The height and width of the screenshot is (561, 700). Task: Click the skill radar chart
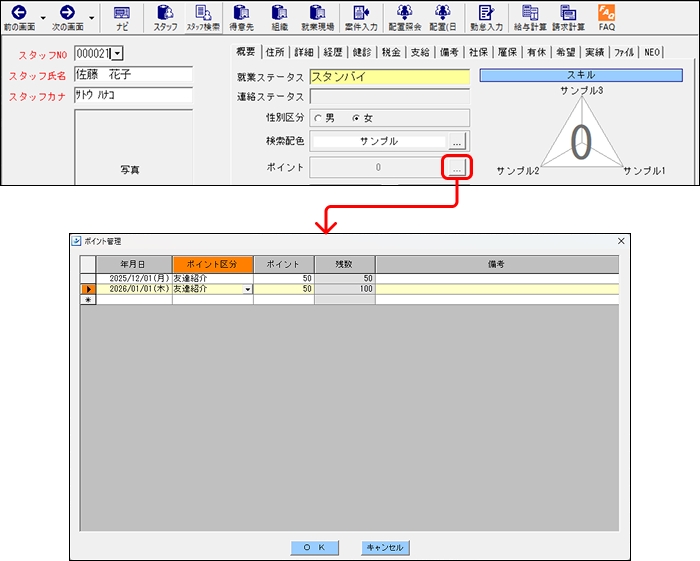[581, 134]
